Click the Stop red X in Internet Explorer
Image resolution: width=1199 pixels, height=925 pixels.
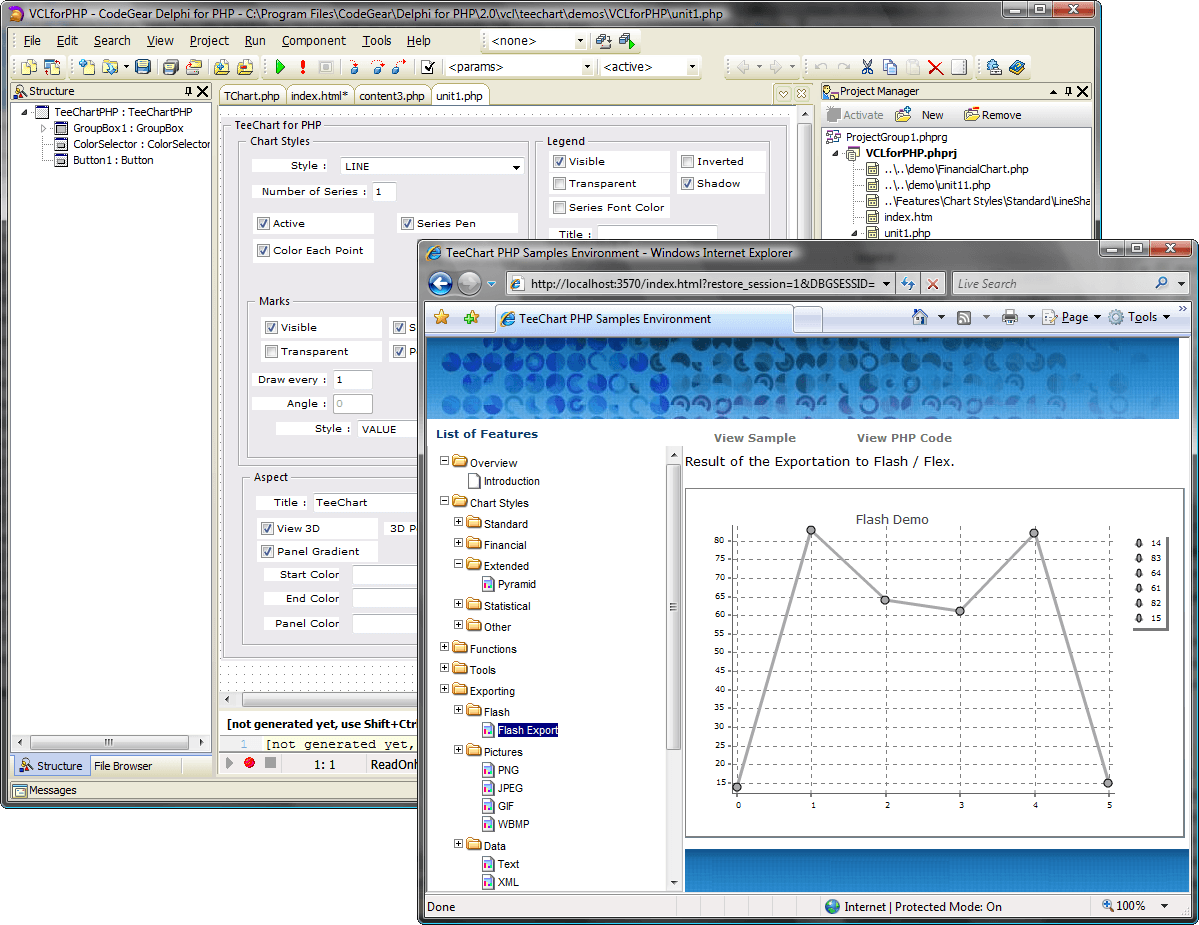click(933, 284)
